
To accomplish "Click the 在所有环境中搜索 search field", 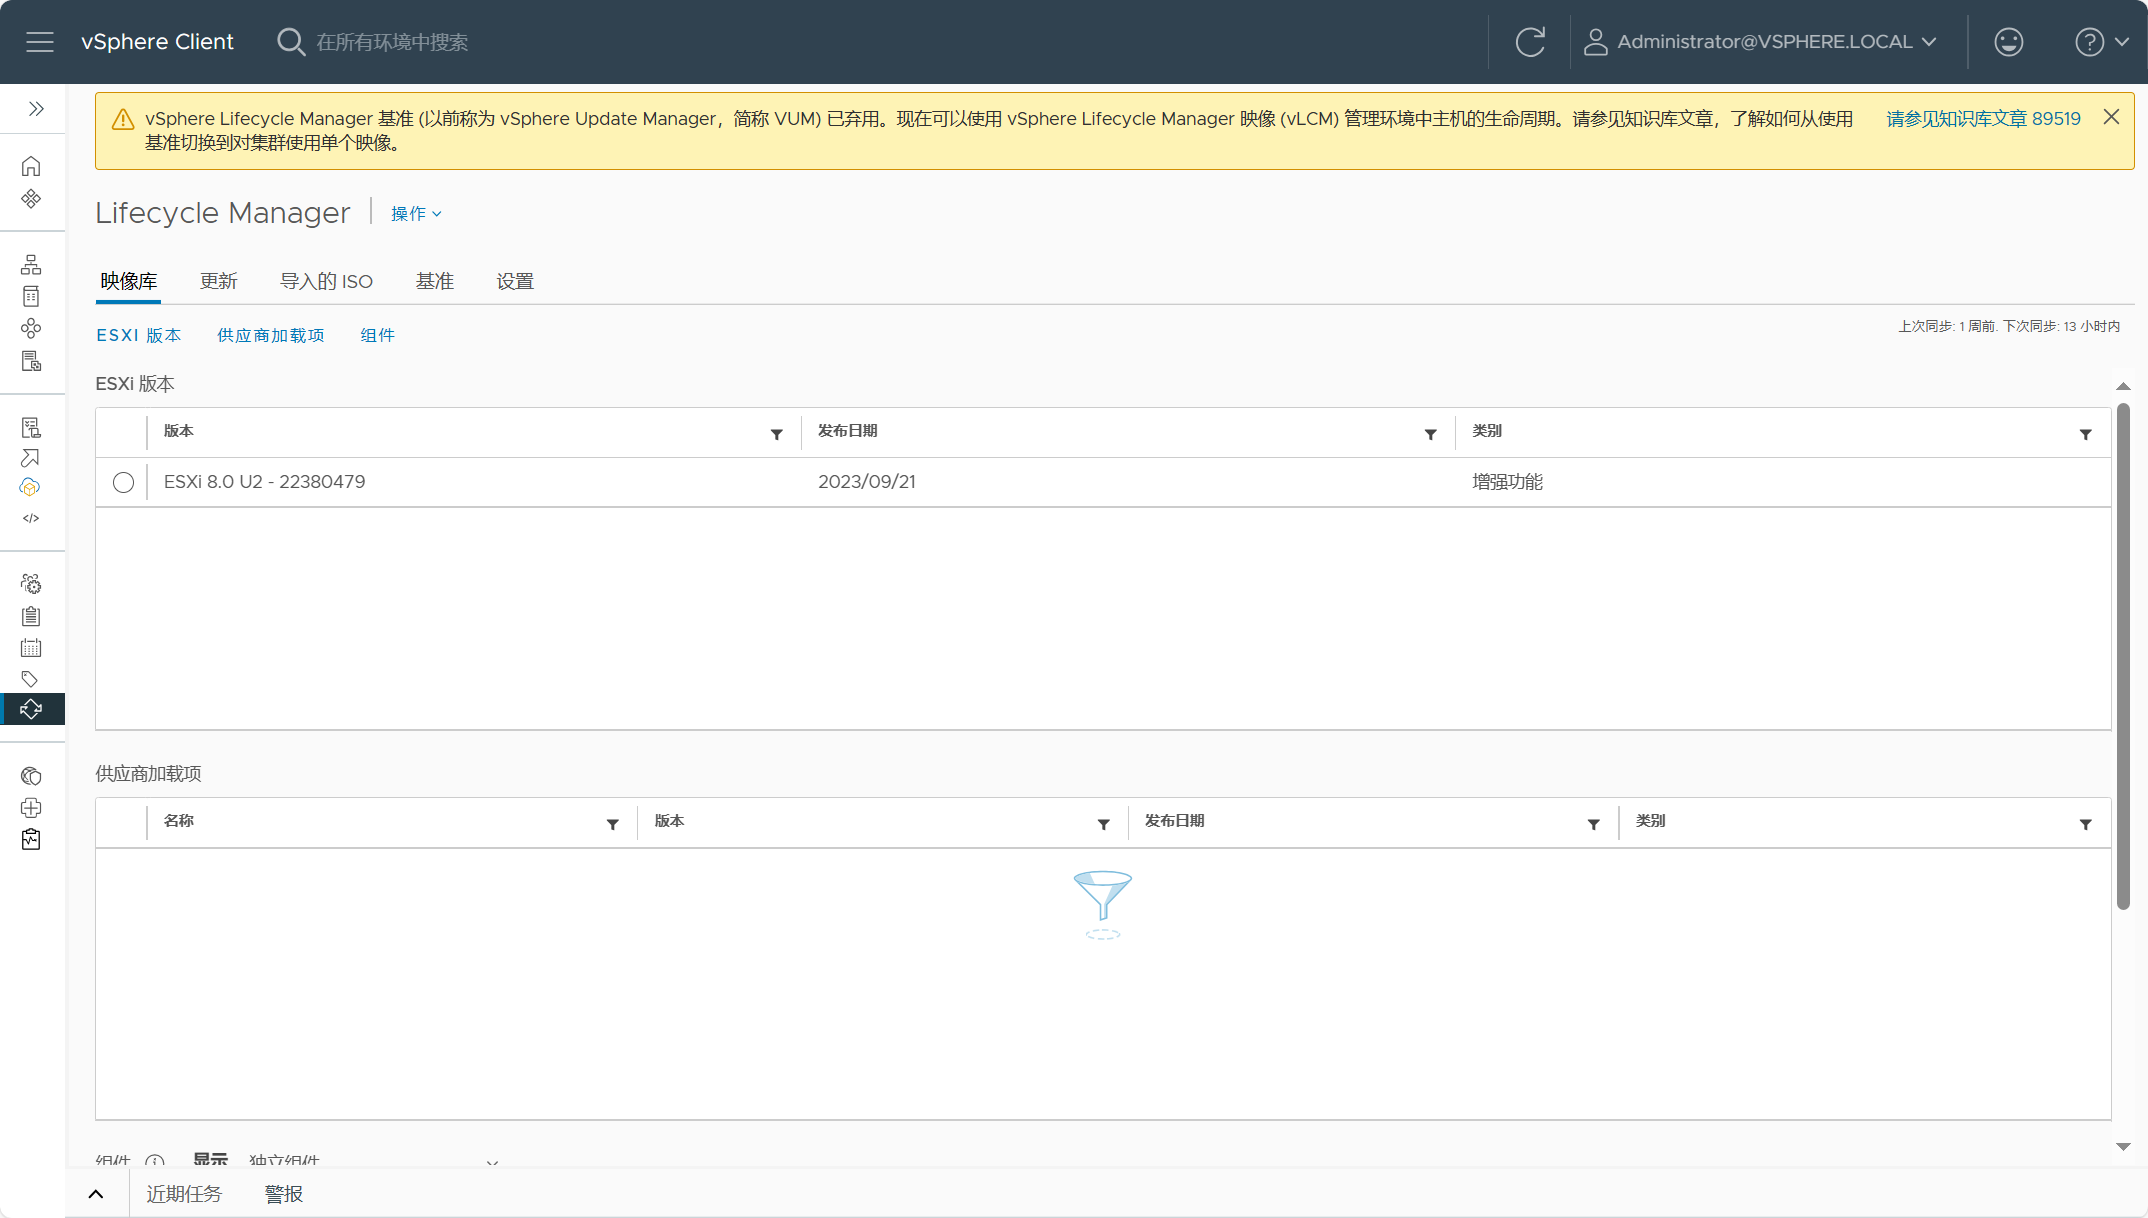I will (392, 42).
